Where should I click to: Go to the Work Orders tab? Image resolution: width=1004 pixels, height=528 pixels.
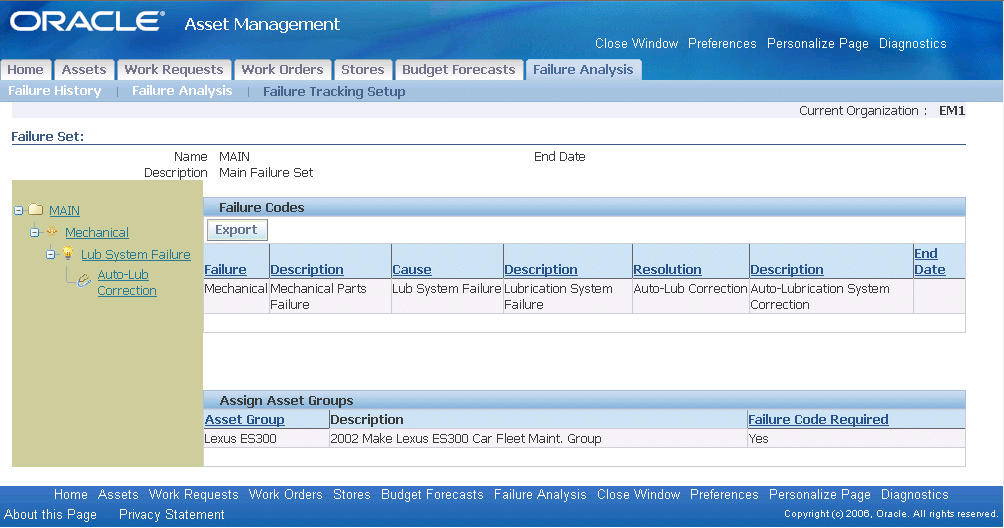pyautogui.click(x=282, y=70)
